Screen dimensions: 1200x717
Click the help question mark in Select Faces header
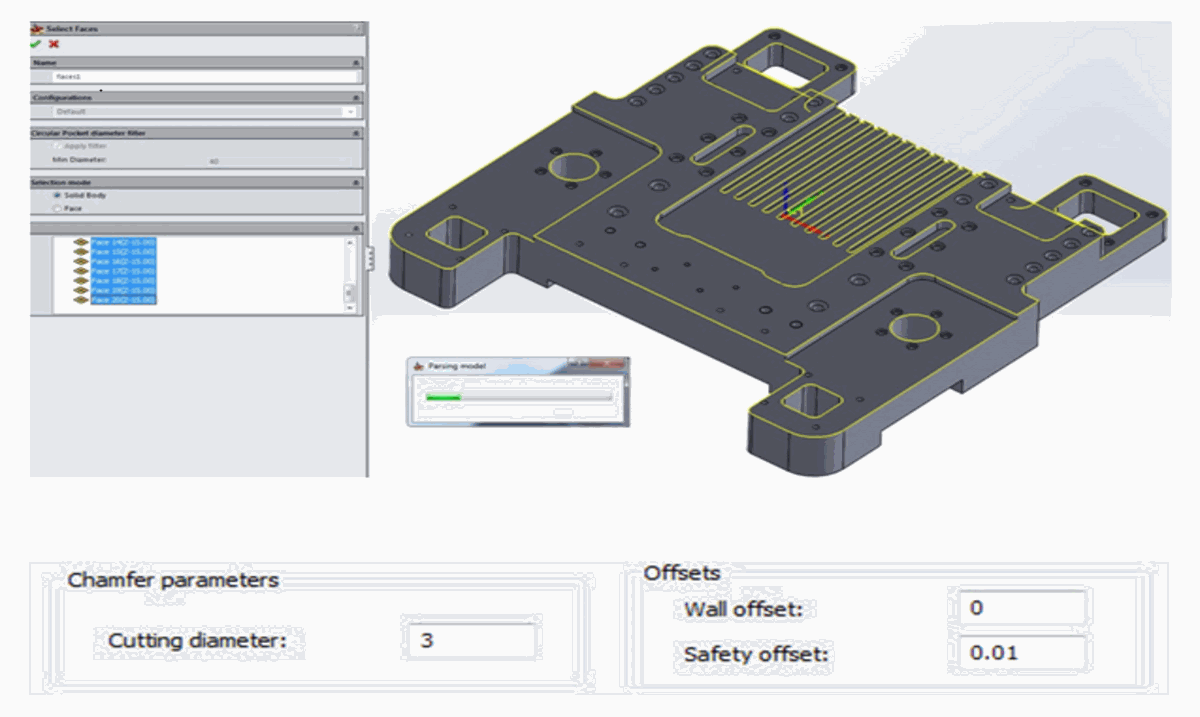pos(357,29)
